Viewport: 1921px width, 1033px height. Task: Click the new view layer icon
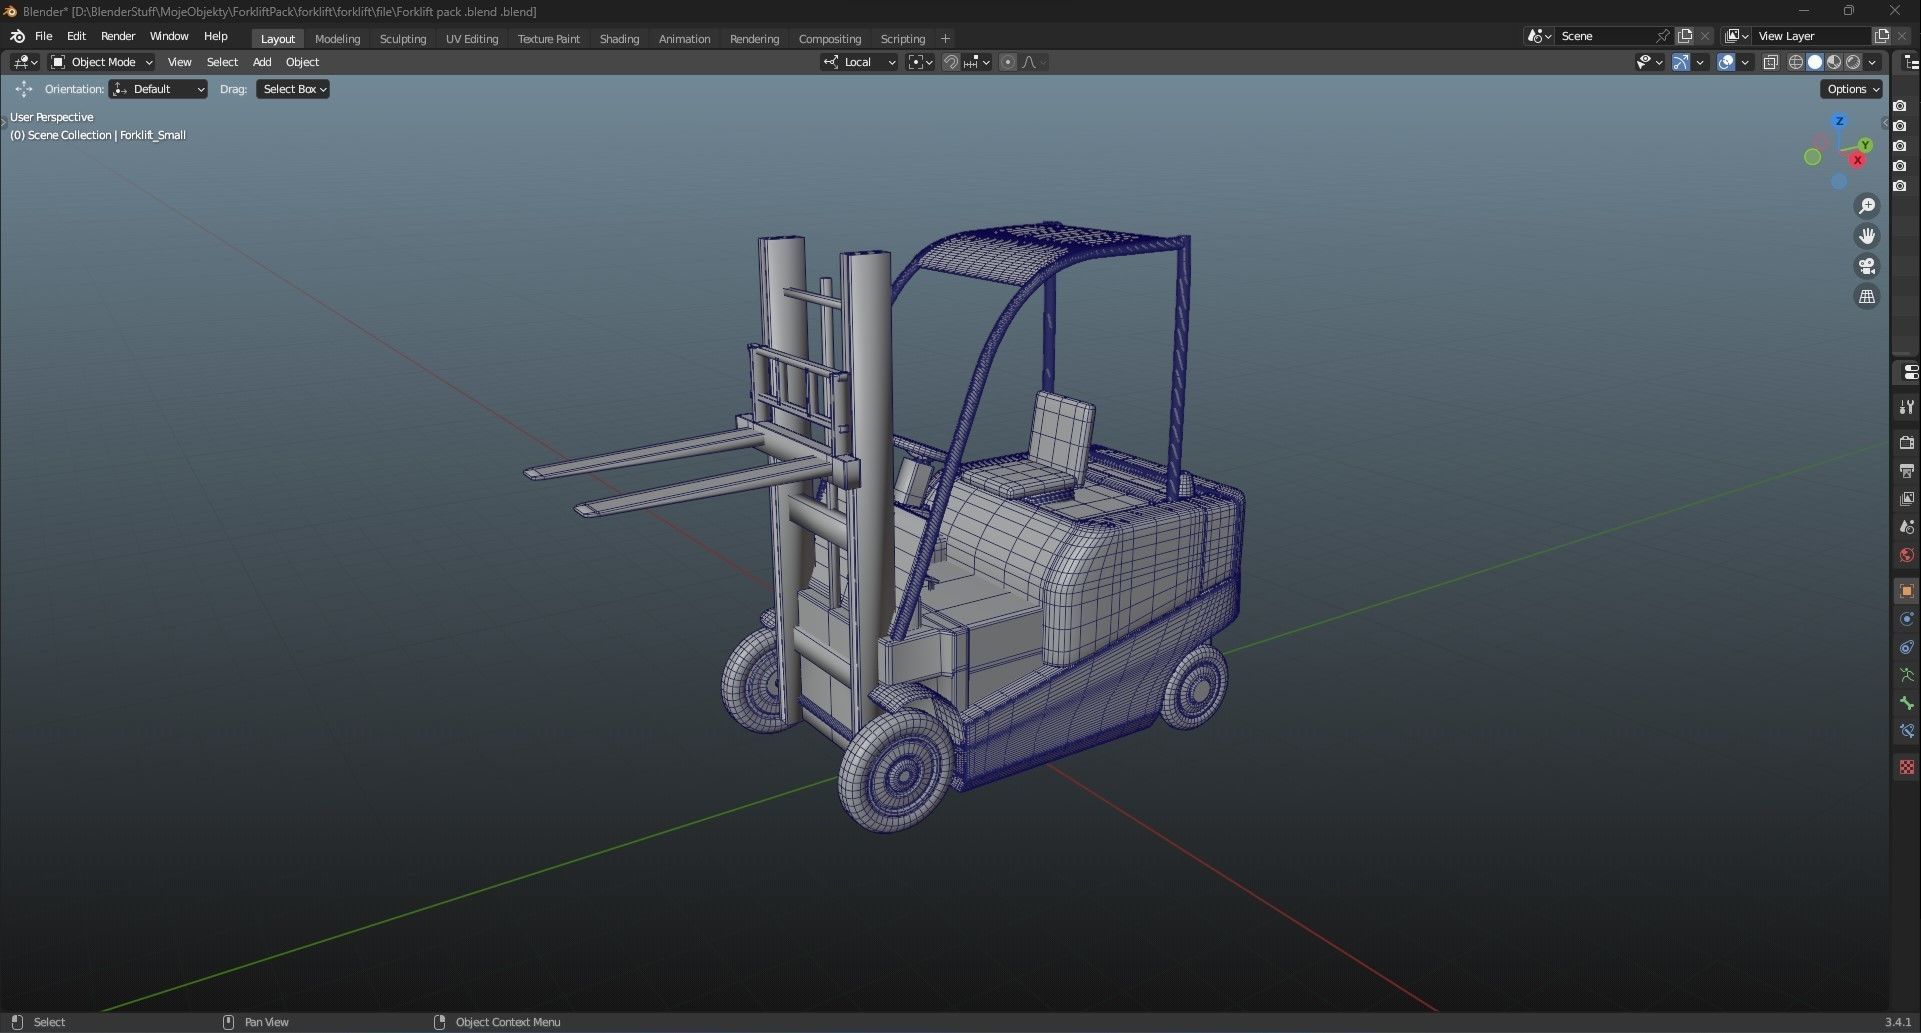point(1881,36)
